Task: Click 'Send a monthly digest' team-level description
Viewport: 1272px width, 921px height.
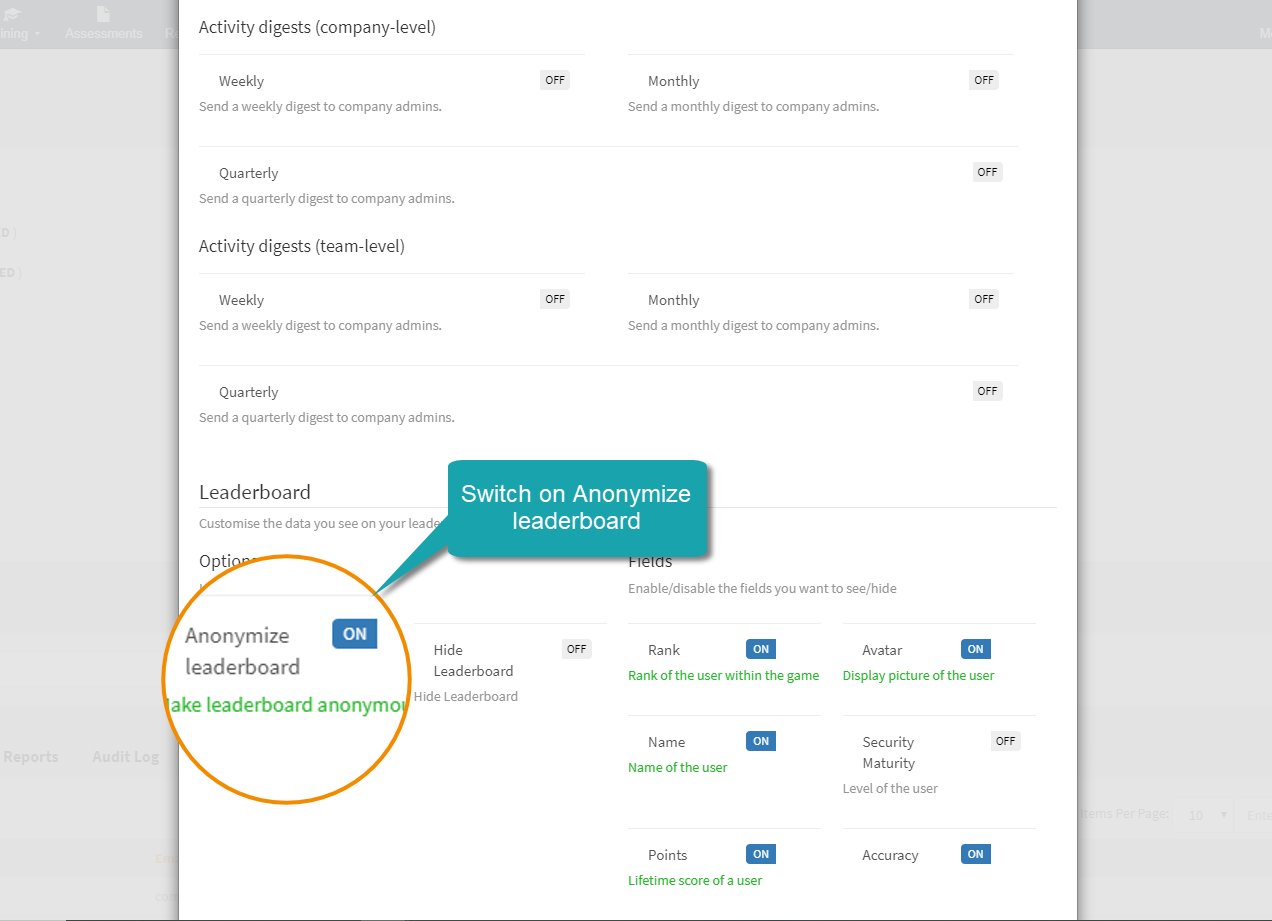Action: point(753,325)
